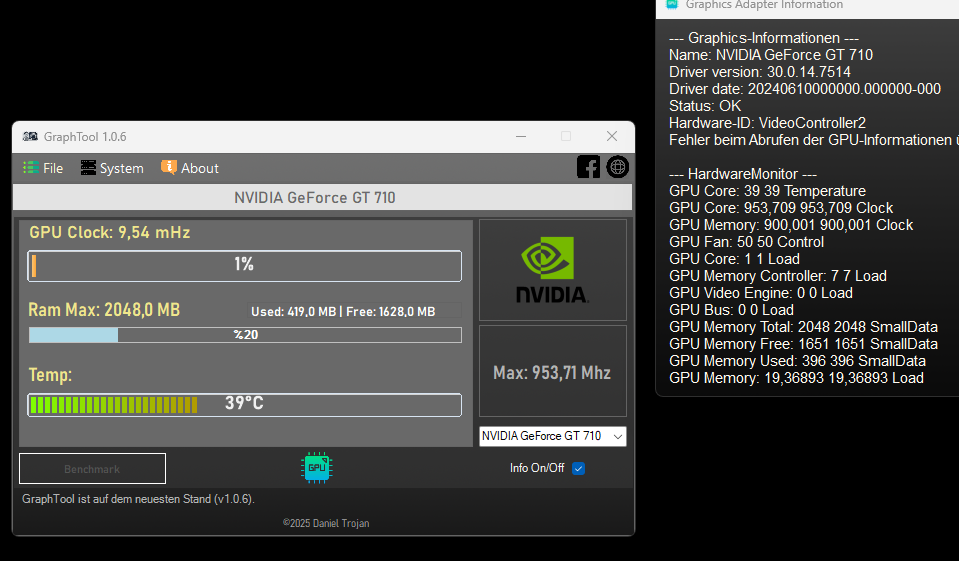The height and width of the screenshot is (561, 959).
Task: Click the globe website icon
Action: click(618, 167)
